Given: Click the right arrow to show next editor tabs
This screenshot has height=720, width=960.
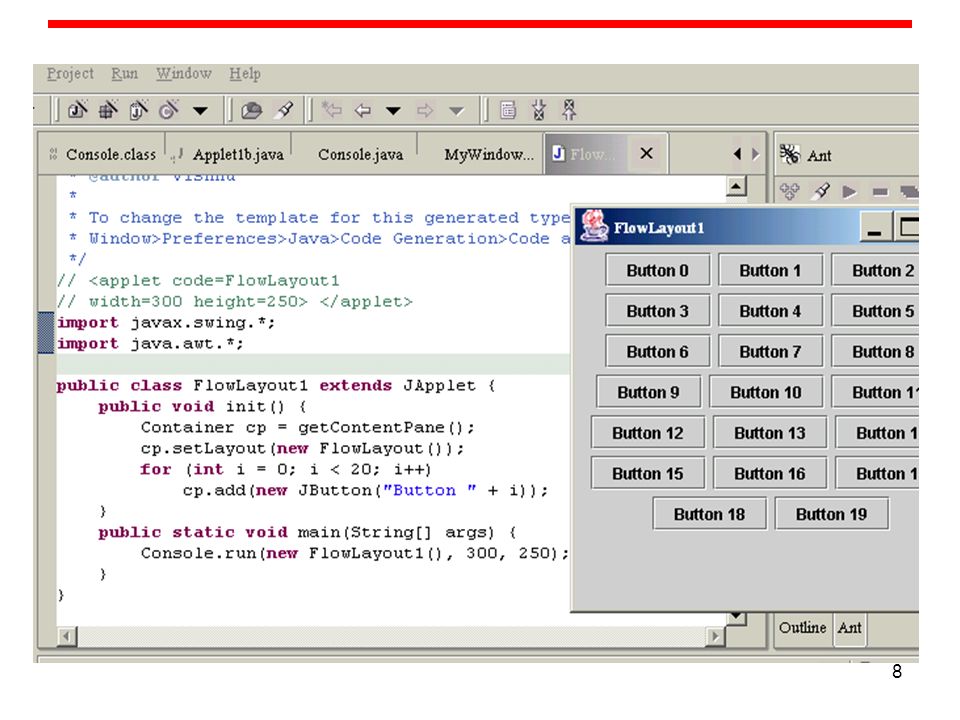Looking at the screenshot, I should click(x=756, y=154).
